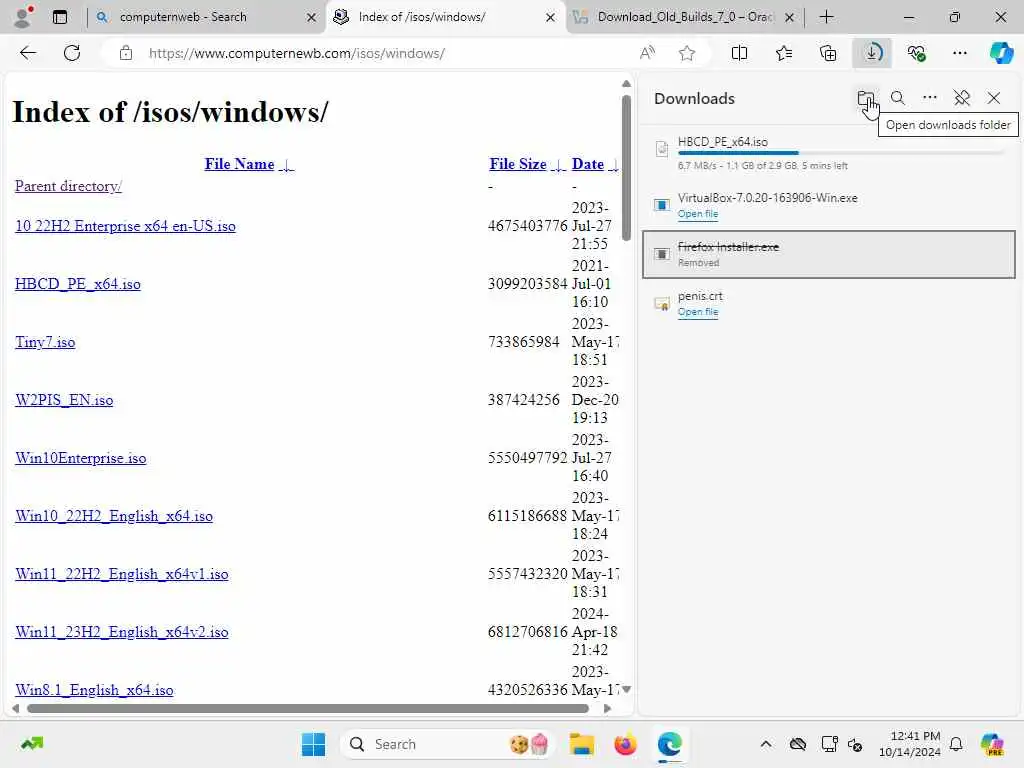Select the HBCD_PE_x64.iso download in progress
The image size is (1024, 768).
pyautogui.click(x=828, y=153)
